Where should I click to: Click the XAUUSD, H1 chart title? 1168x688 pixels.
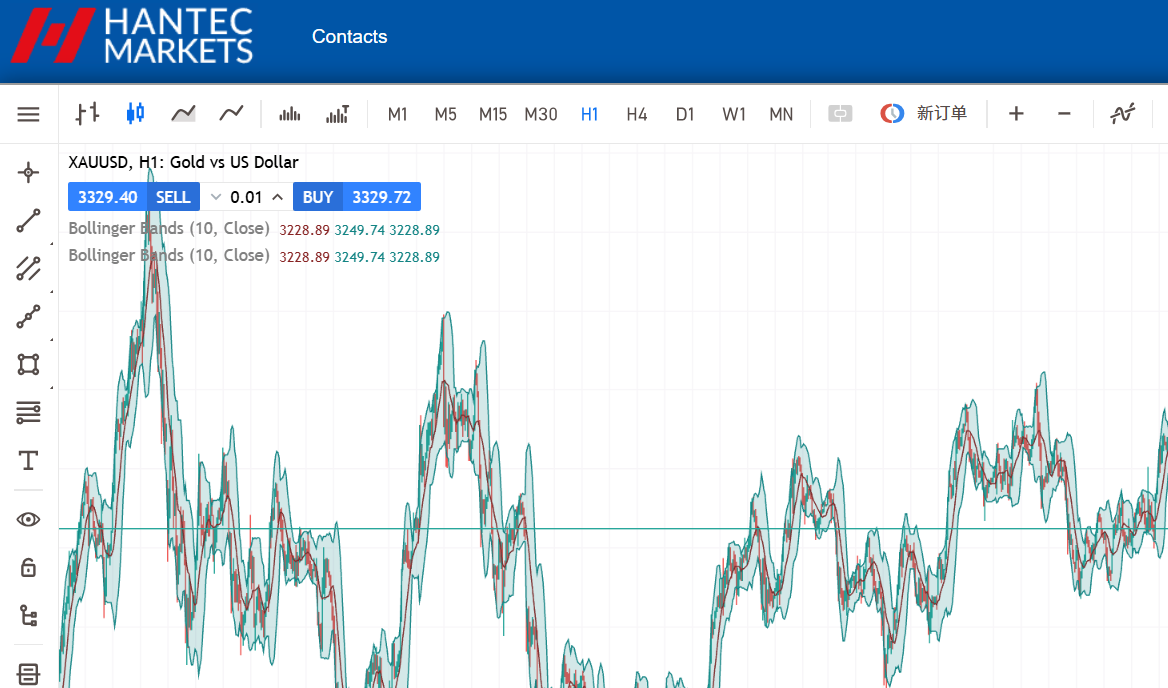(x=183, y=162)
